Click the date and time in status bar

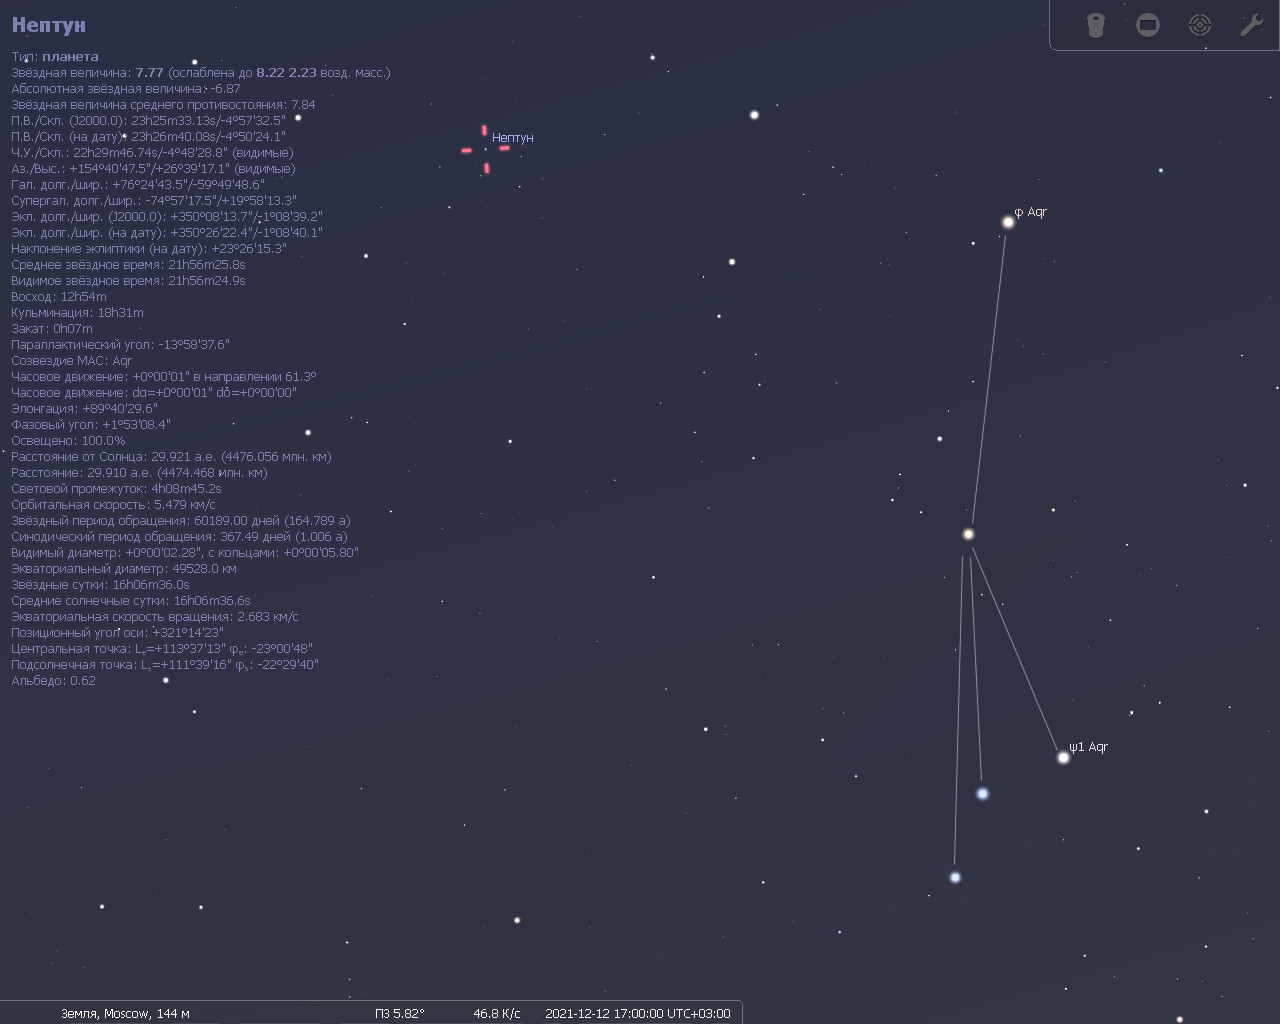(x=638, y=1013)
